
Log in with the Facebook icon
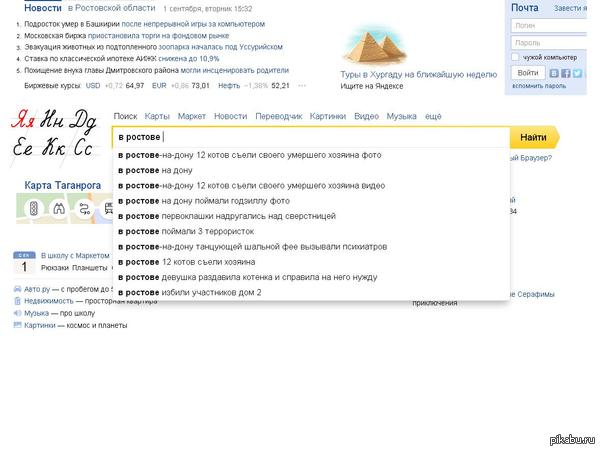pos(566,73)
